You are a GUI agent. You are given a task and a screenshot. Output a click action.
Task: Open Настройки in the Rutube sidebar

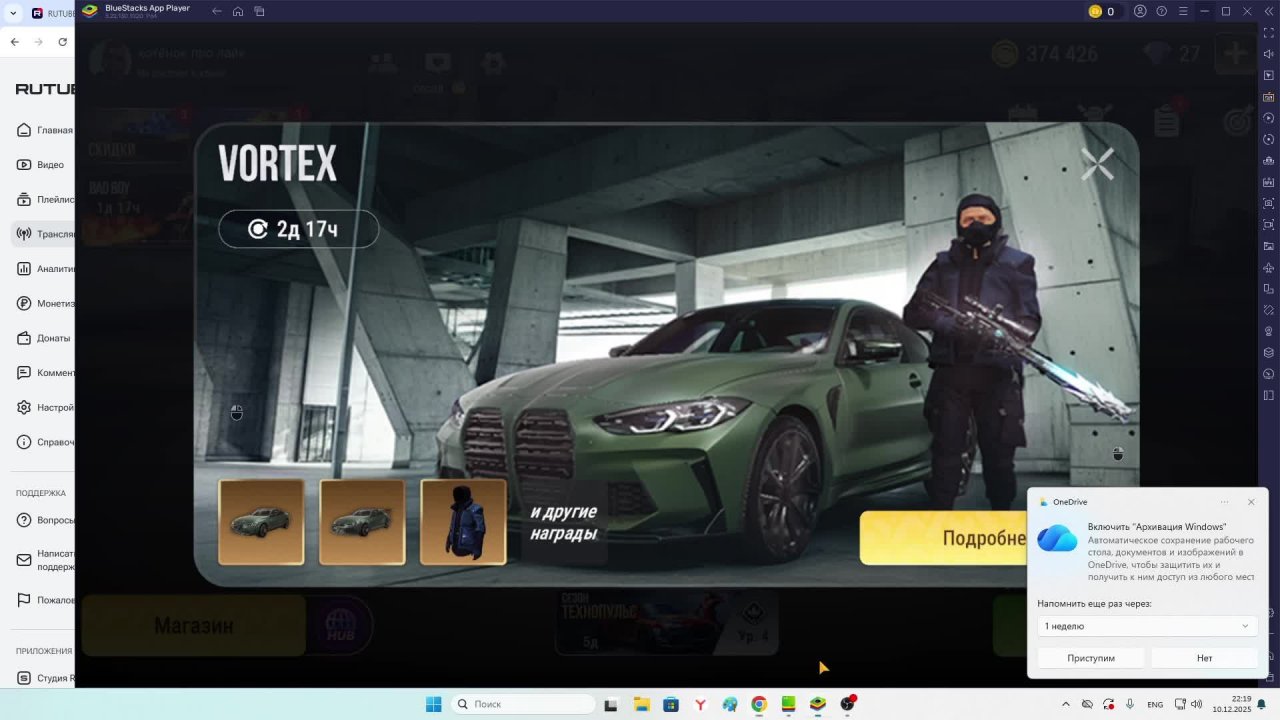click(45, 407)
